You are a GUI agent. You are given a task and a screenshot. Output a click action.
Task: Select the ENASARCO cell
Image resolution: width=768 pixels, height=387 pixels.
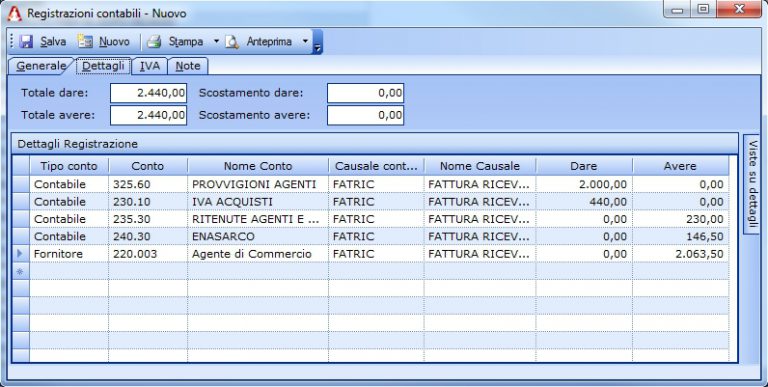258,237
